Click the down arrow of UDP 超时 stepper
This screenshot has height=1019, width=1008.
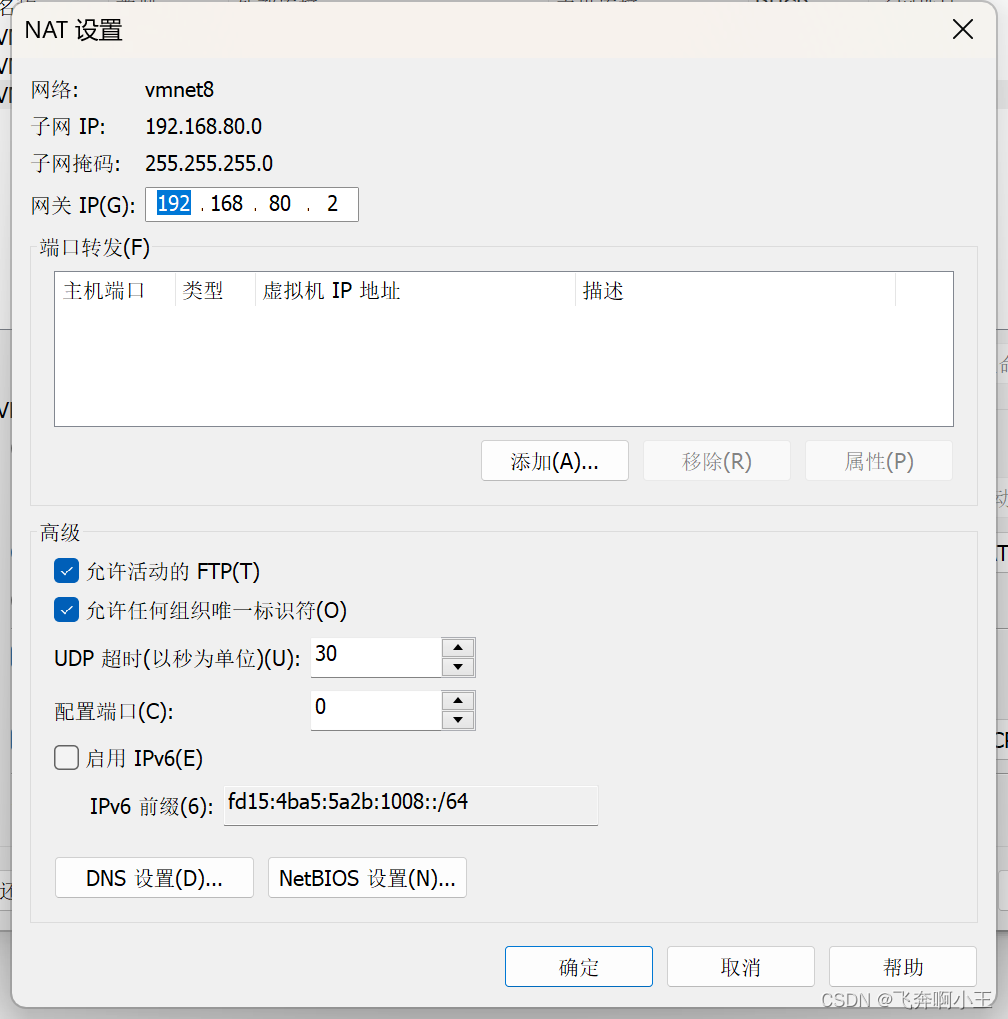click(x=458, y=665)
